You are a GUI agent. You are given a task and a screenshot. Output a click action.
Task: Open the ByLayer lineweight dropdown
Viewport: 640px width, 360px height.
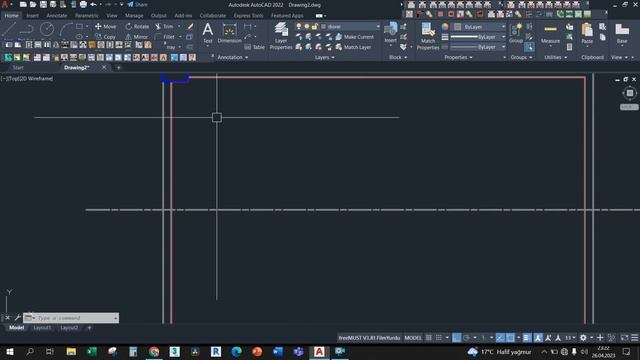pos(478,37)
